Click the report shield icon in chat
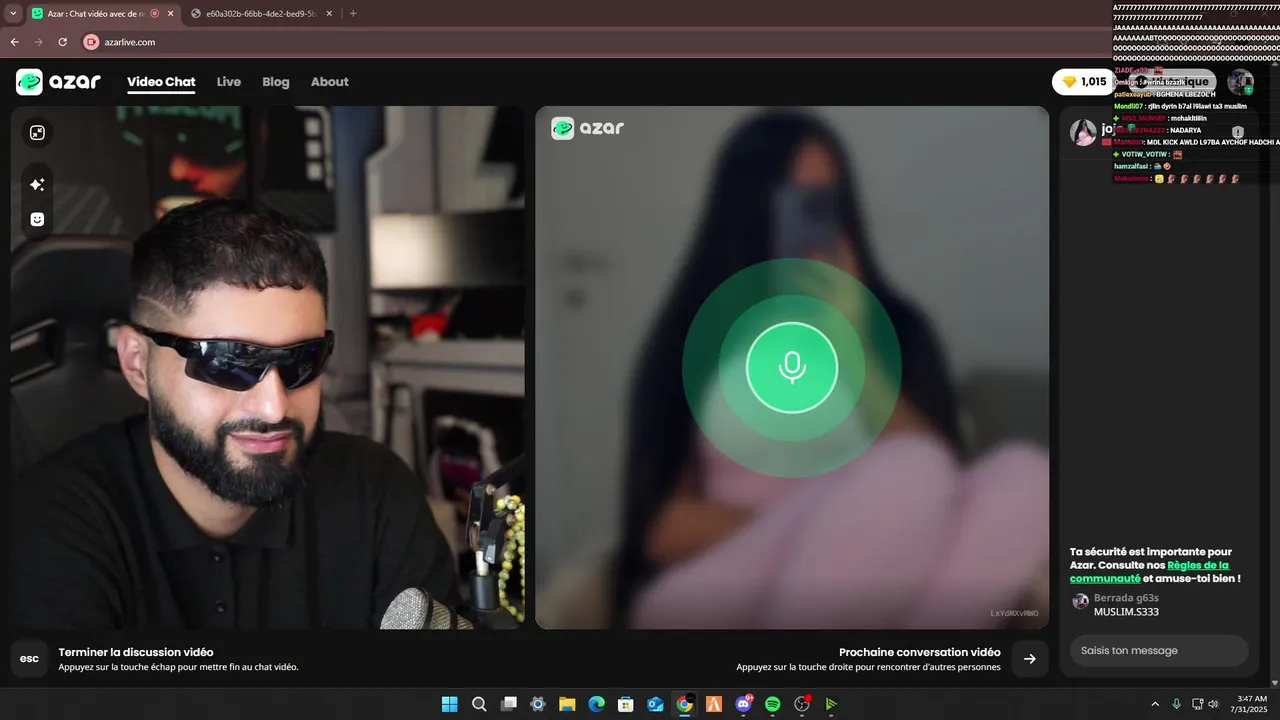This screenshot has height=720, width=1280. [x=1237, y=132]
